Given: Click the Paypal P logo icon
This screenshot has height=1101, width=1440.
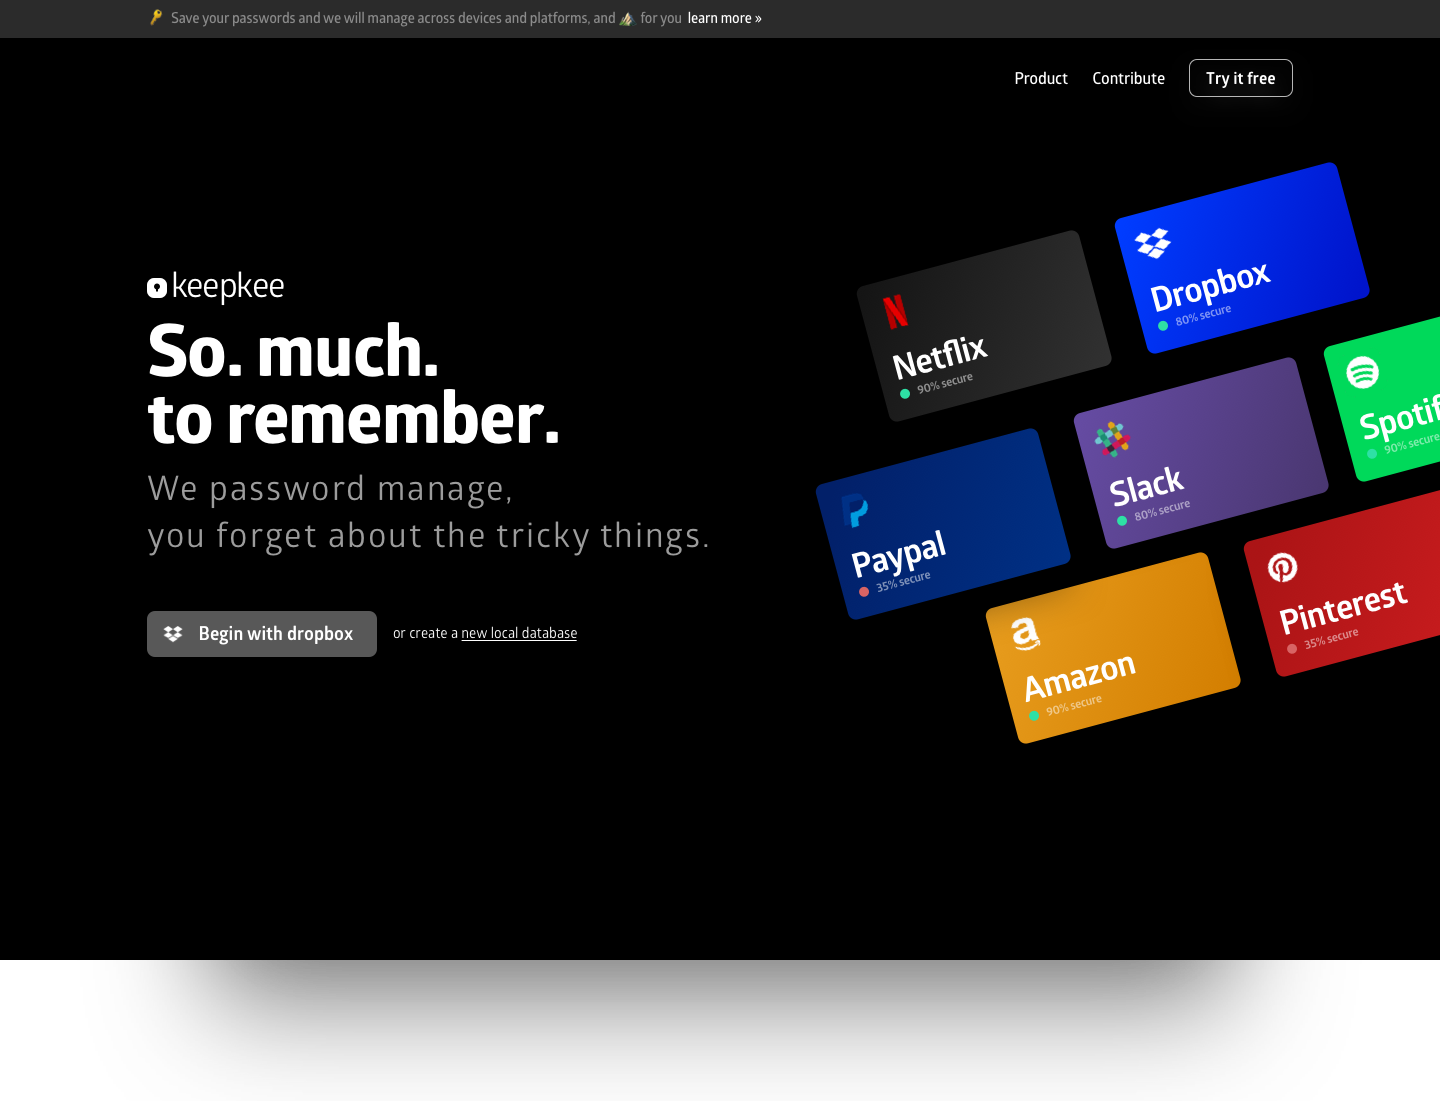Looking at the screenshot, I should tap(854, 510).
